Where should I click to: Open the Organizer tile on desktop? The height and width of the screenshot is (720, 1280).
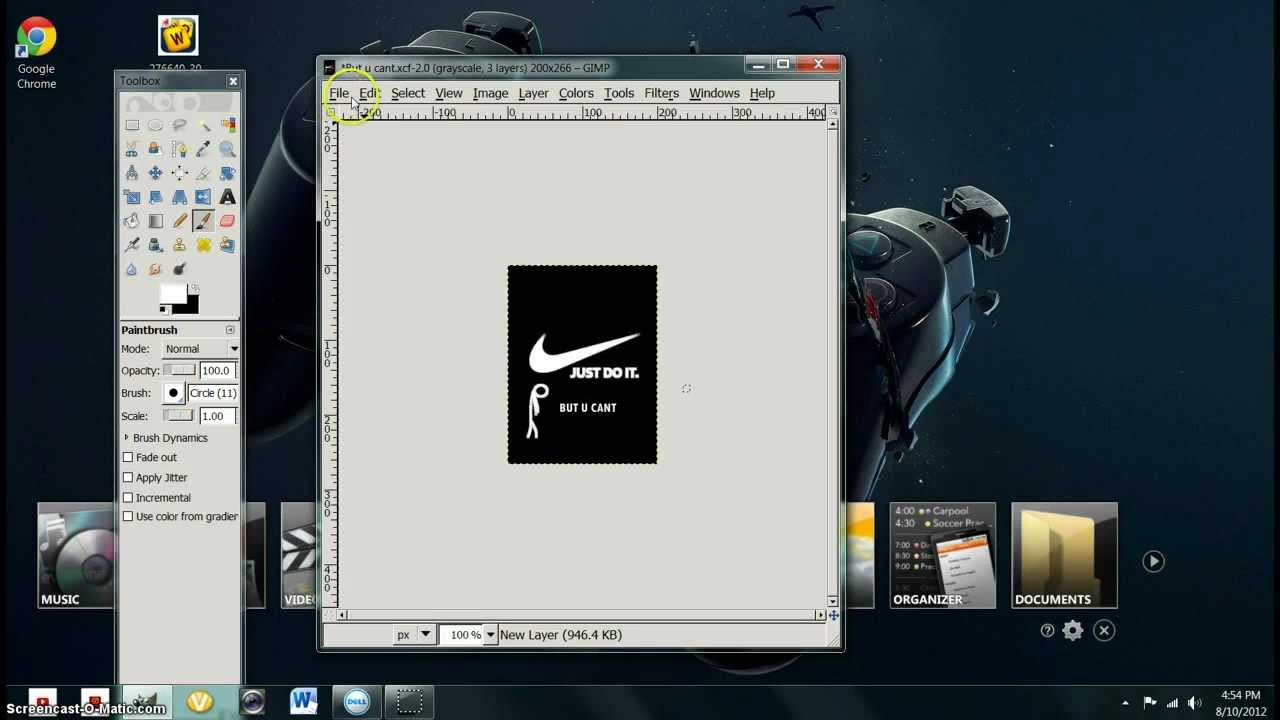click(942, 555)
